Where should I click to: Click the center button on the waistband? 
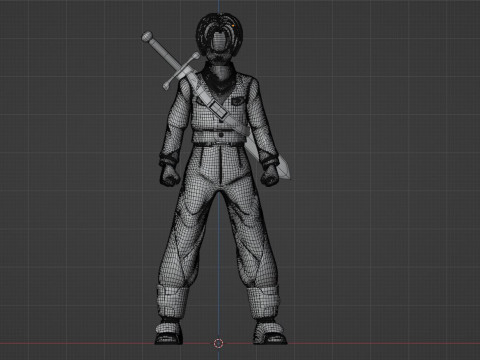[x=221, y=135]
